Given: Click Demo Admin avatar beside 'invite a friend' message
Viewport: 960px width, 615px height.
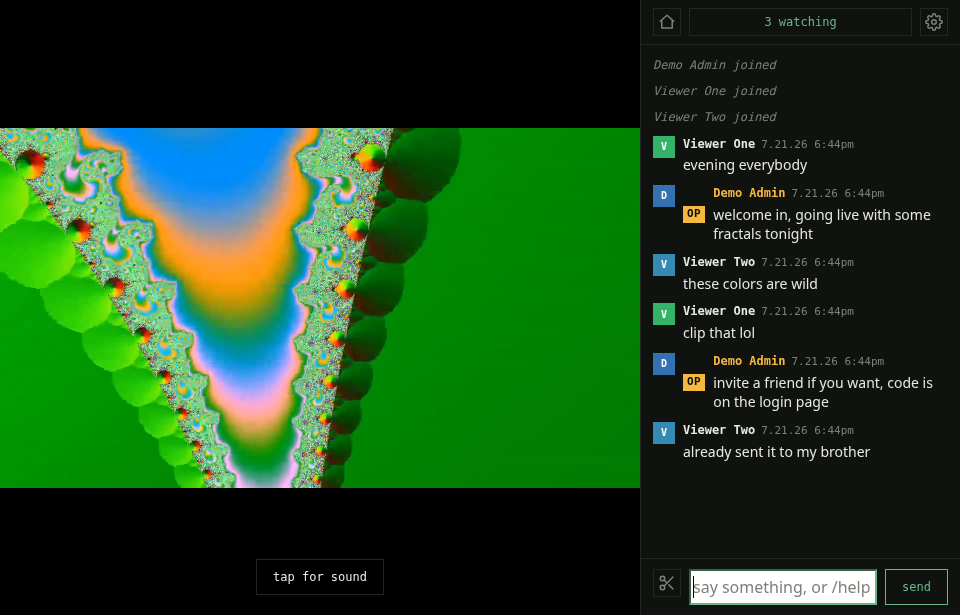Looking at the screenshot, I should (x=664, y=364).
